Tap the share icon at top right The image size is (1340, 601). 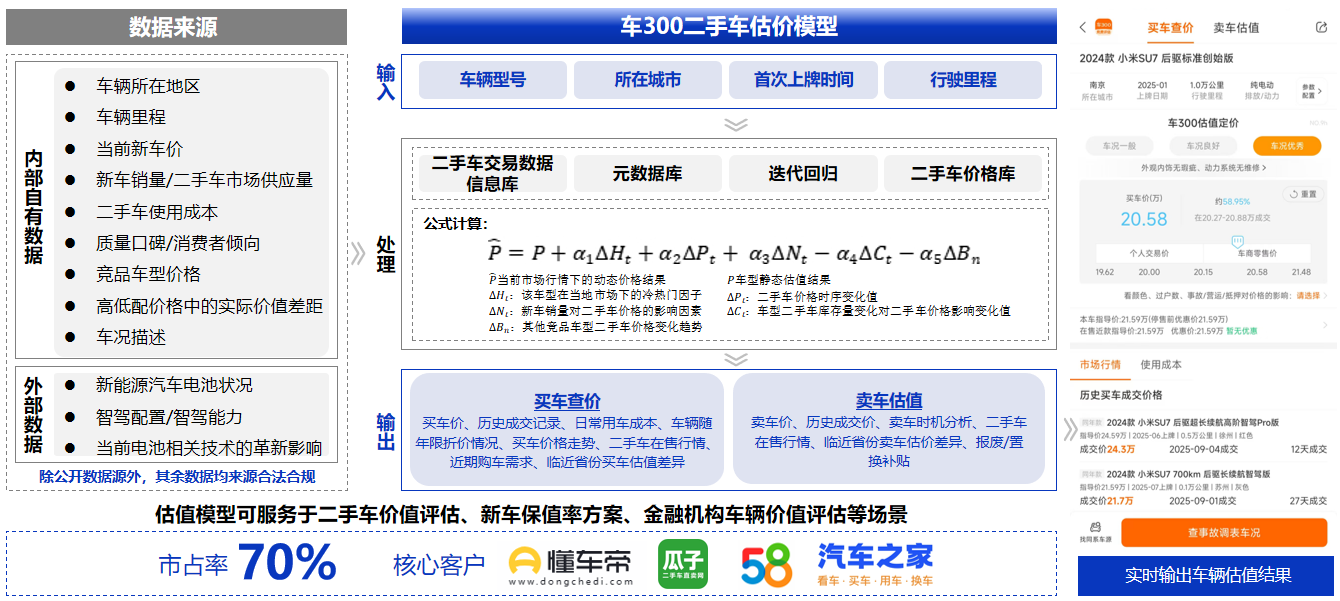pos(1321,28)
